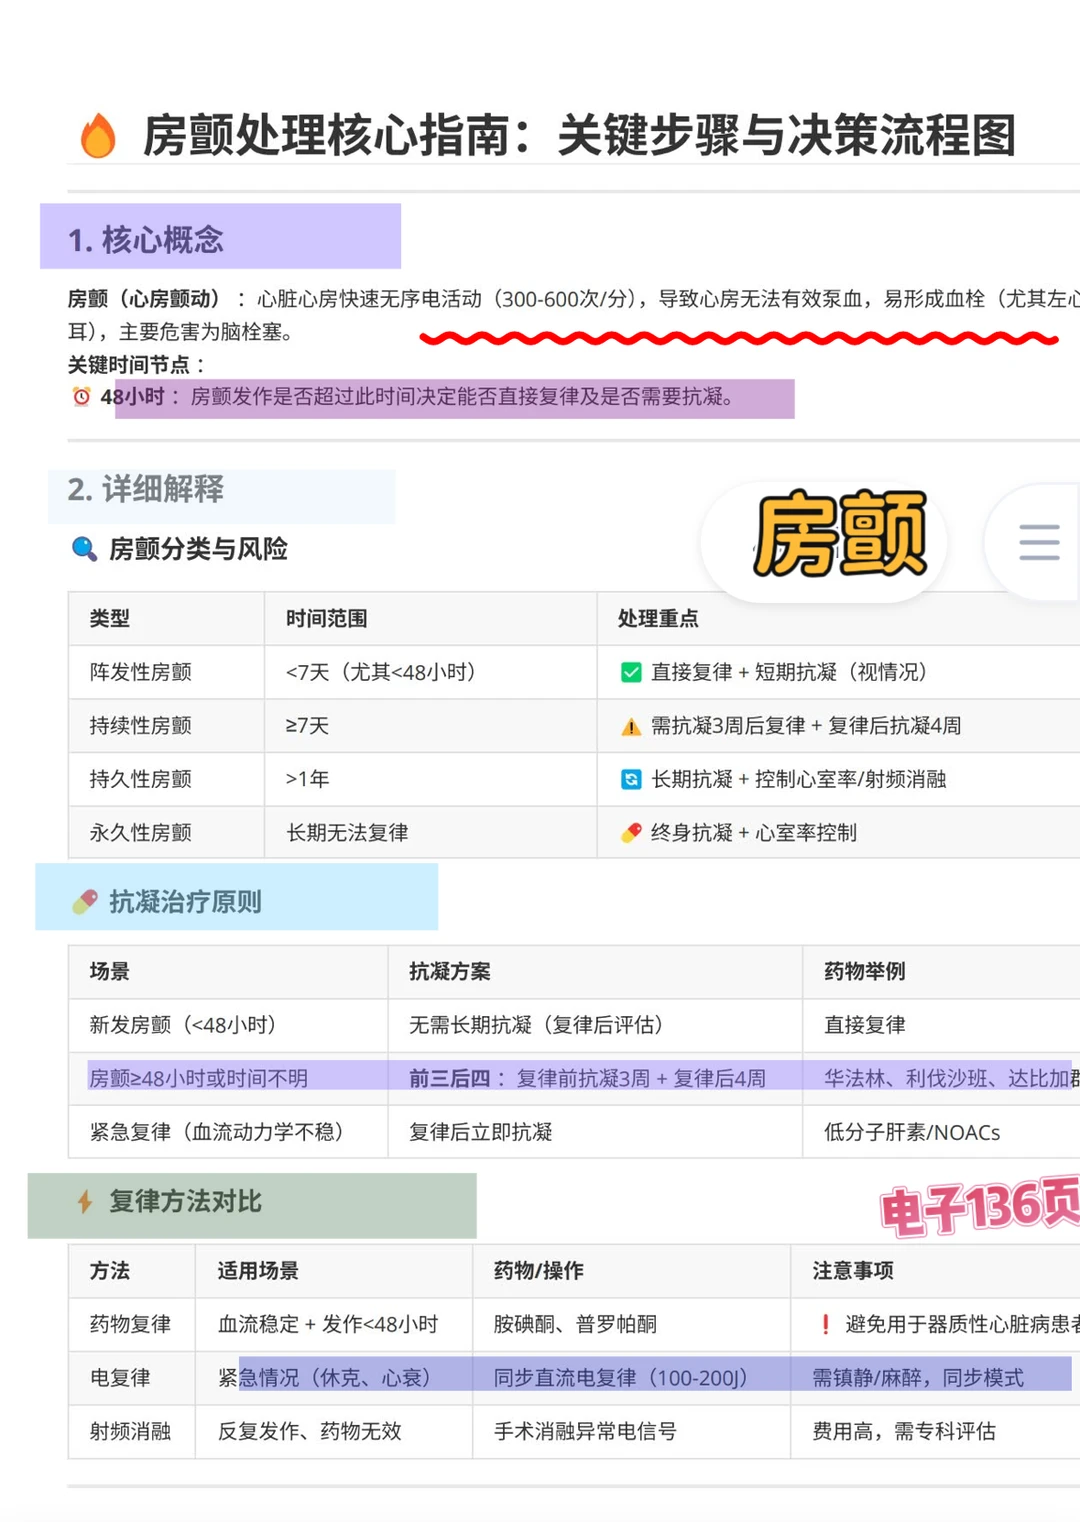Screen dimensions: 1080x1522
Task: Click the magnifier icon before 房颤分类与风险
Action: (x=82, y=549)
